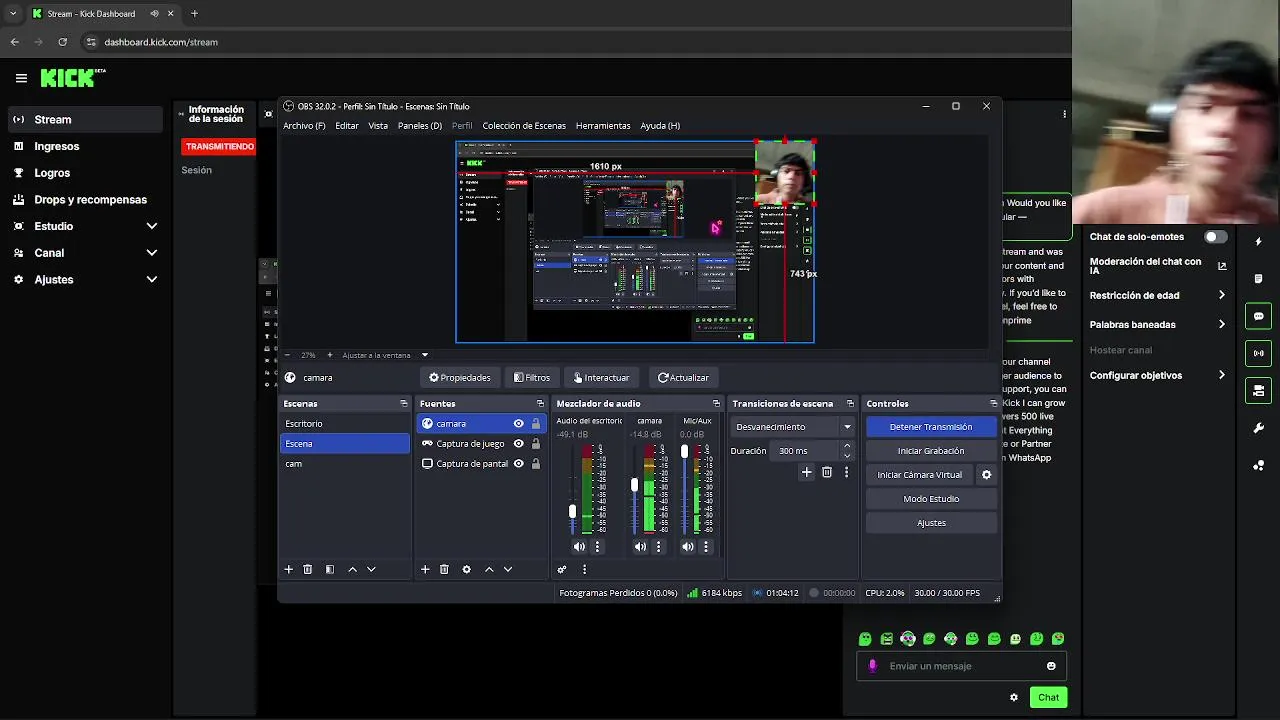Screen dimensions: 1280x720
Task: Mute Mic/Aux audio channel
Action: click(687, 547)
